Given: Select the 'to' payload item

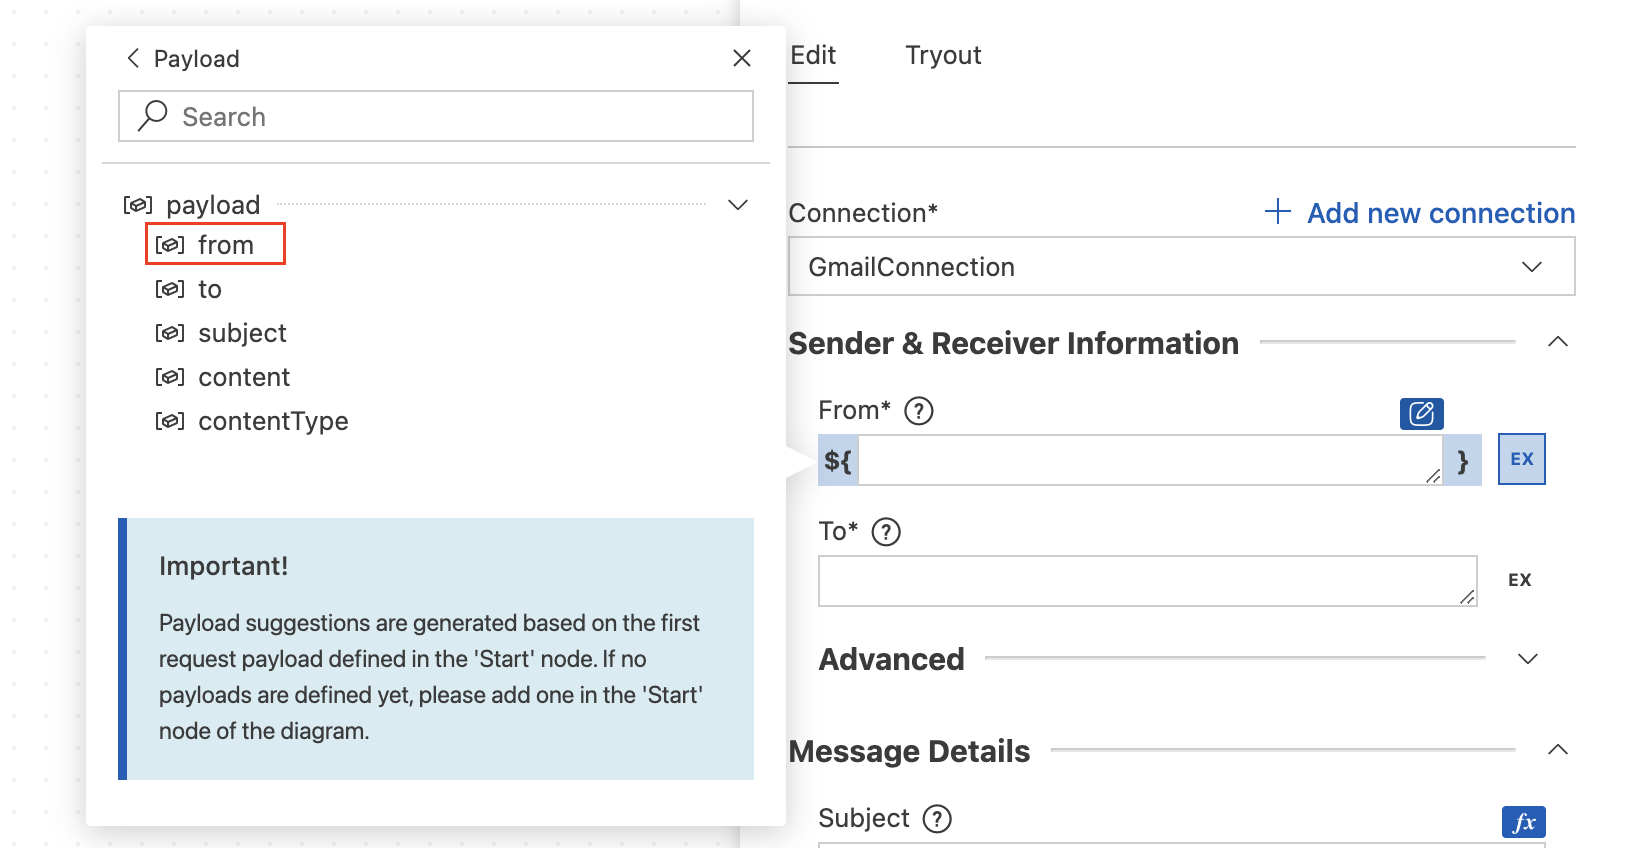Looking at the screenshot, I should coord(189,289).
